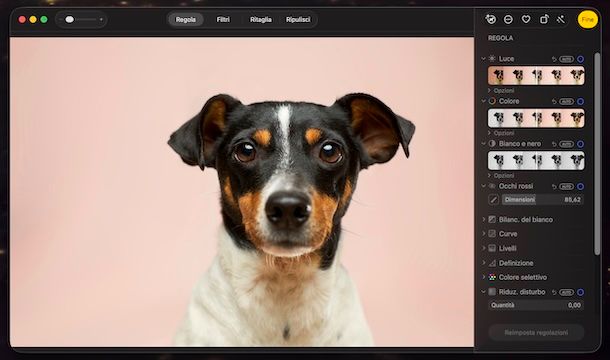
Task: Undo the Luce adjustment with its reset arrow
Action: [554, 59]
